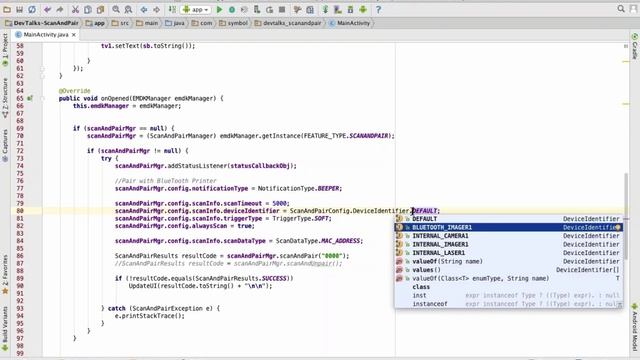Select the MainActivity breadcrumb class
This screenshot has height=360, width=640.
coord(349,23)
